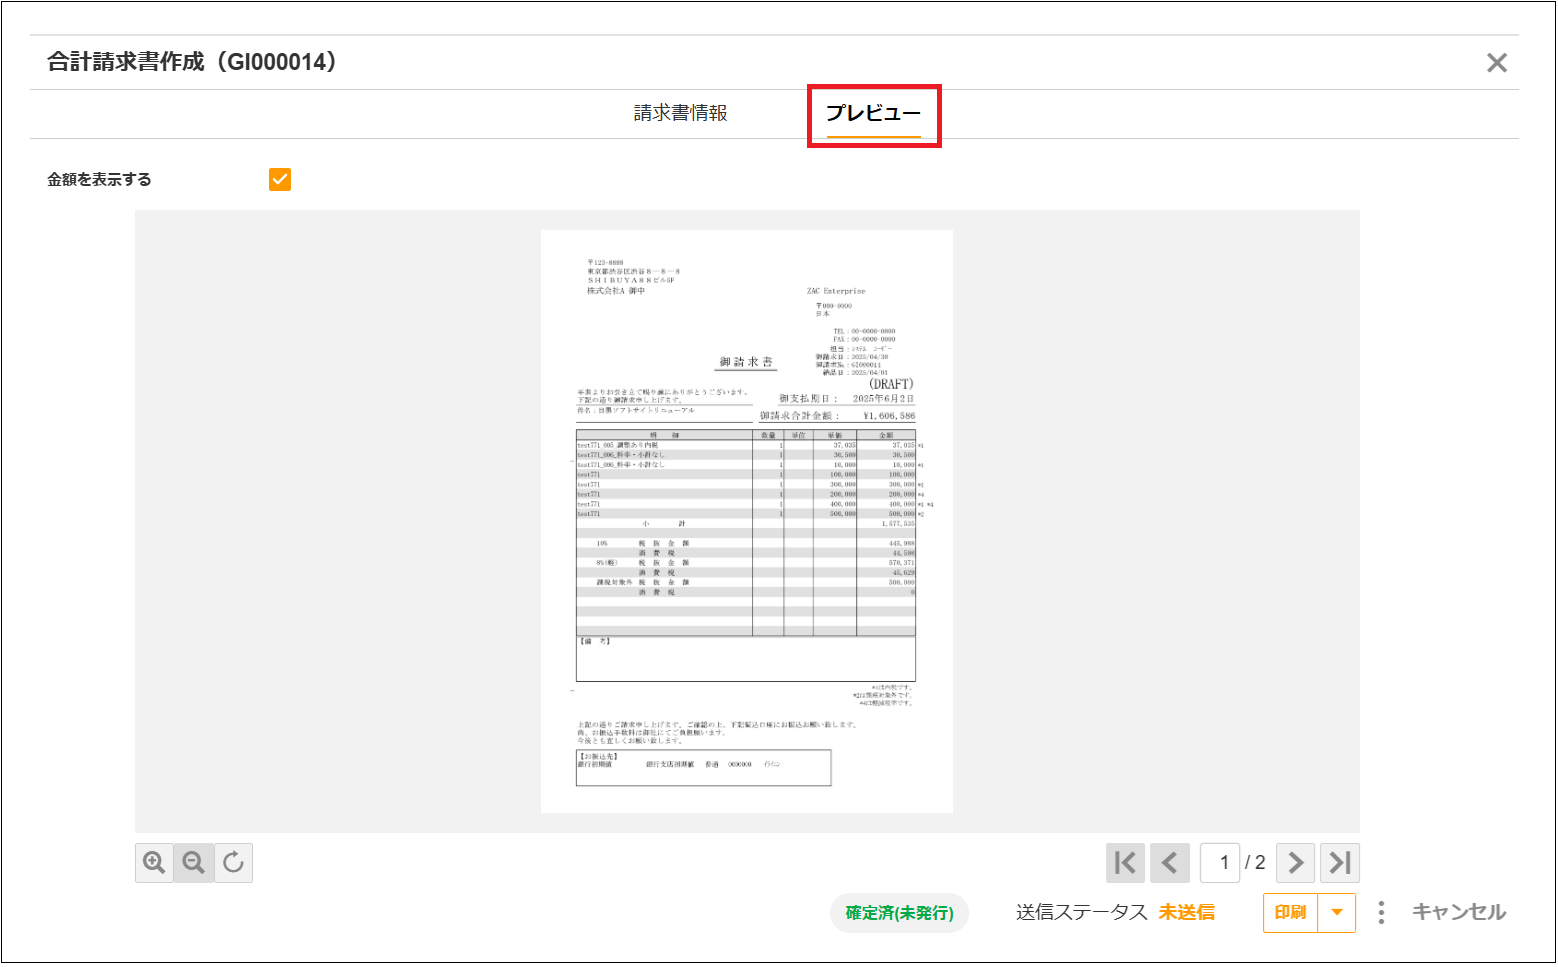Click the page number input field
Image resolution: width=1558 pixels, height=967 pixels.
[1220, 863]
